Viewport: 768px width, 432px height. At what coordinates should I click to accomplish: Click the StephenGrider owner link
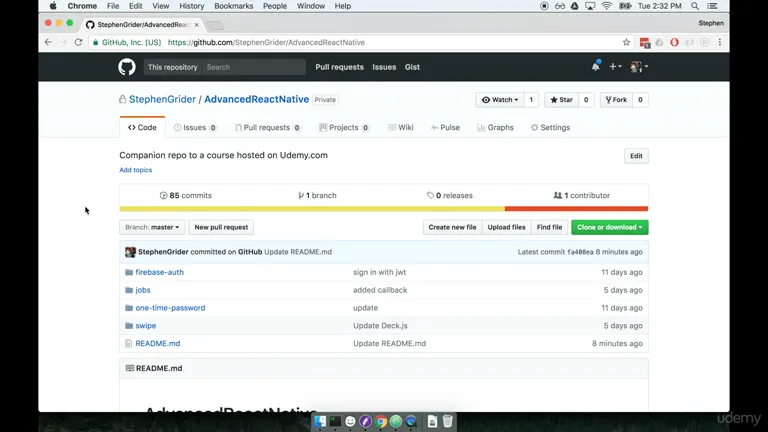coord(162,99)
